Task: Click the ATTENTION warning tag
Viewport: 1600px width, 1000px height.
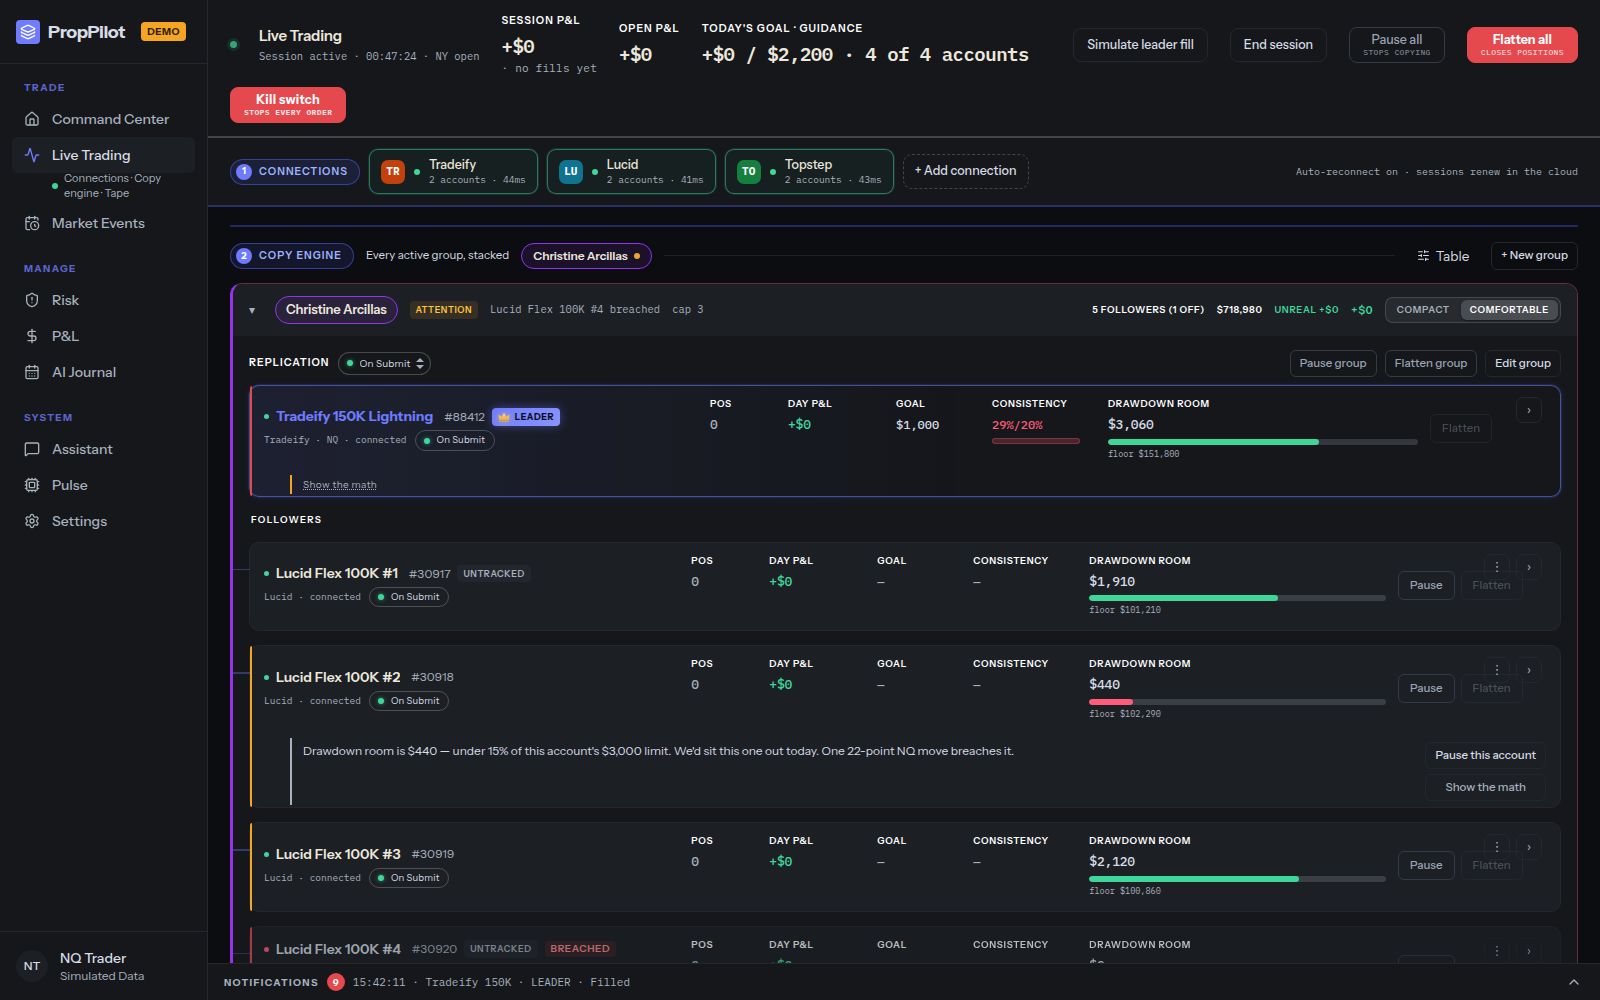Action: pos(443,310)
